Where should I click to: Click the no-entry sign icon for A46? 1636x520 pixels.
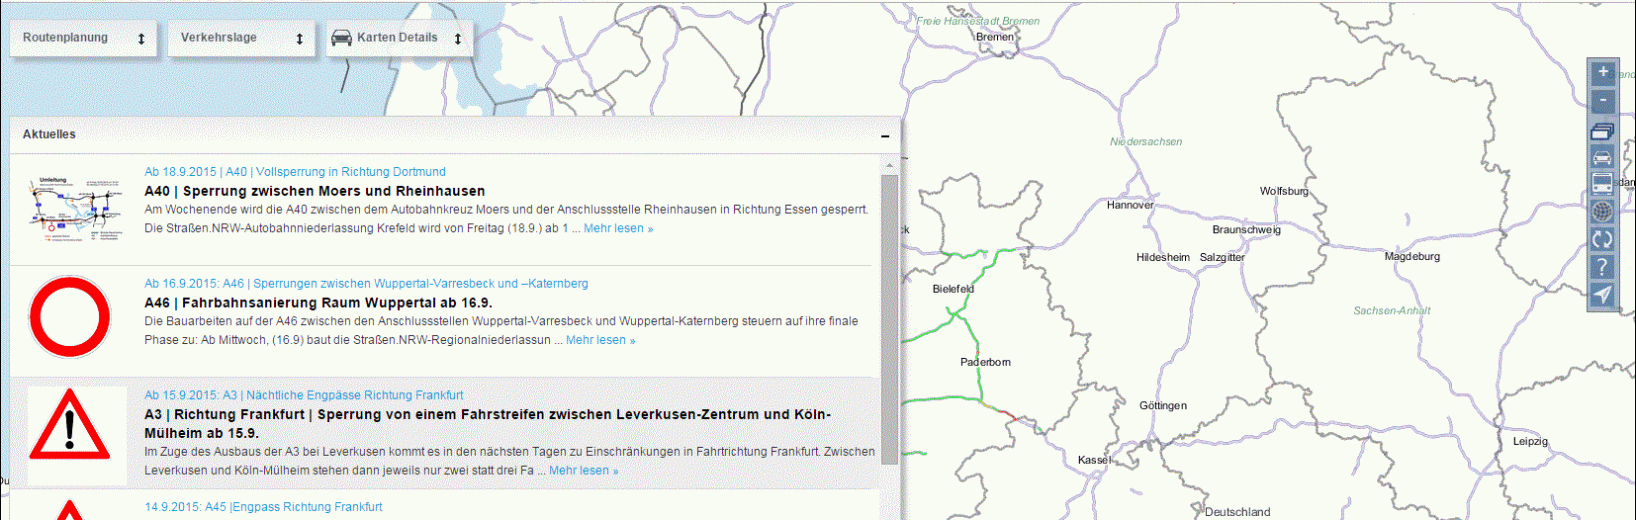(x=69, y=318)
